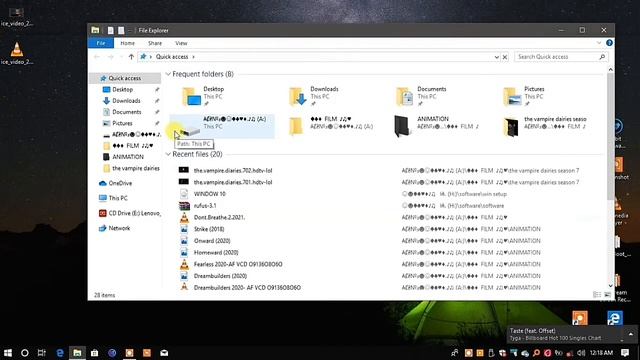Select Desktop in navigation pane
The image size is (640, 360).
[122, 89]
